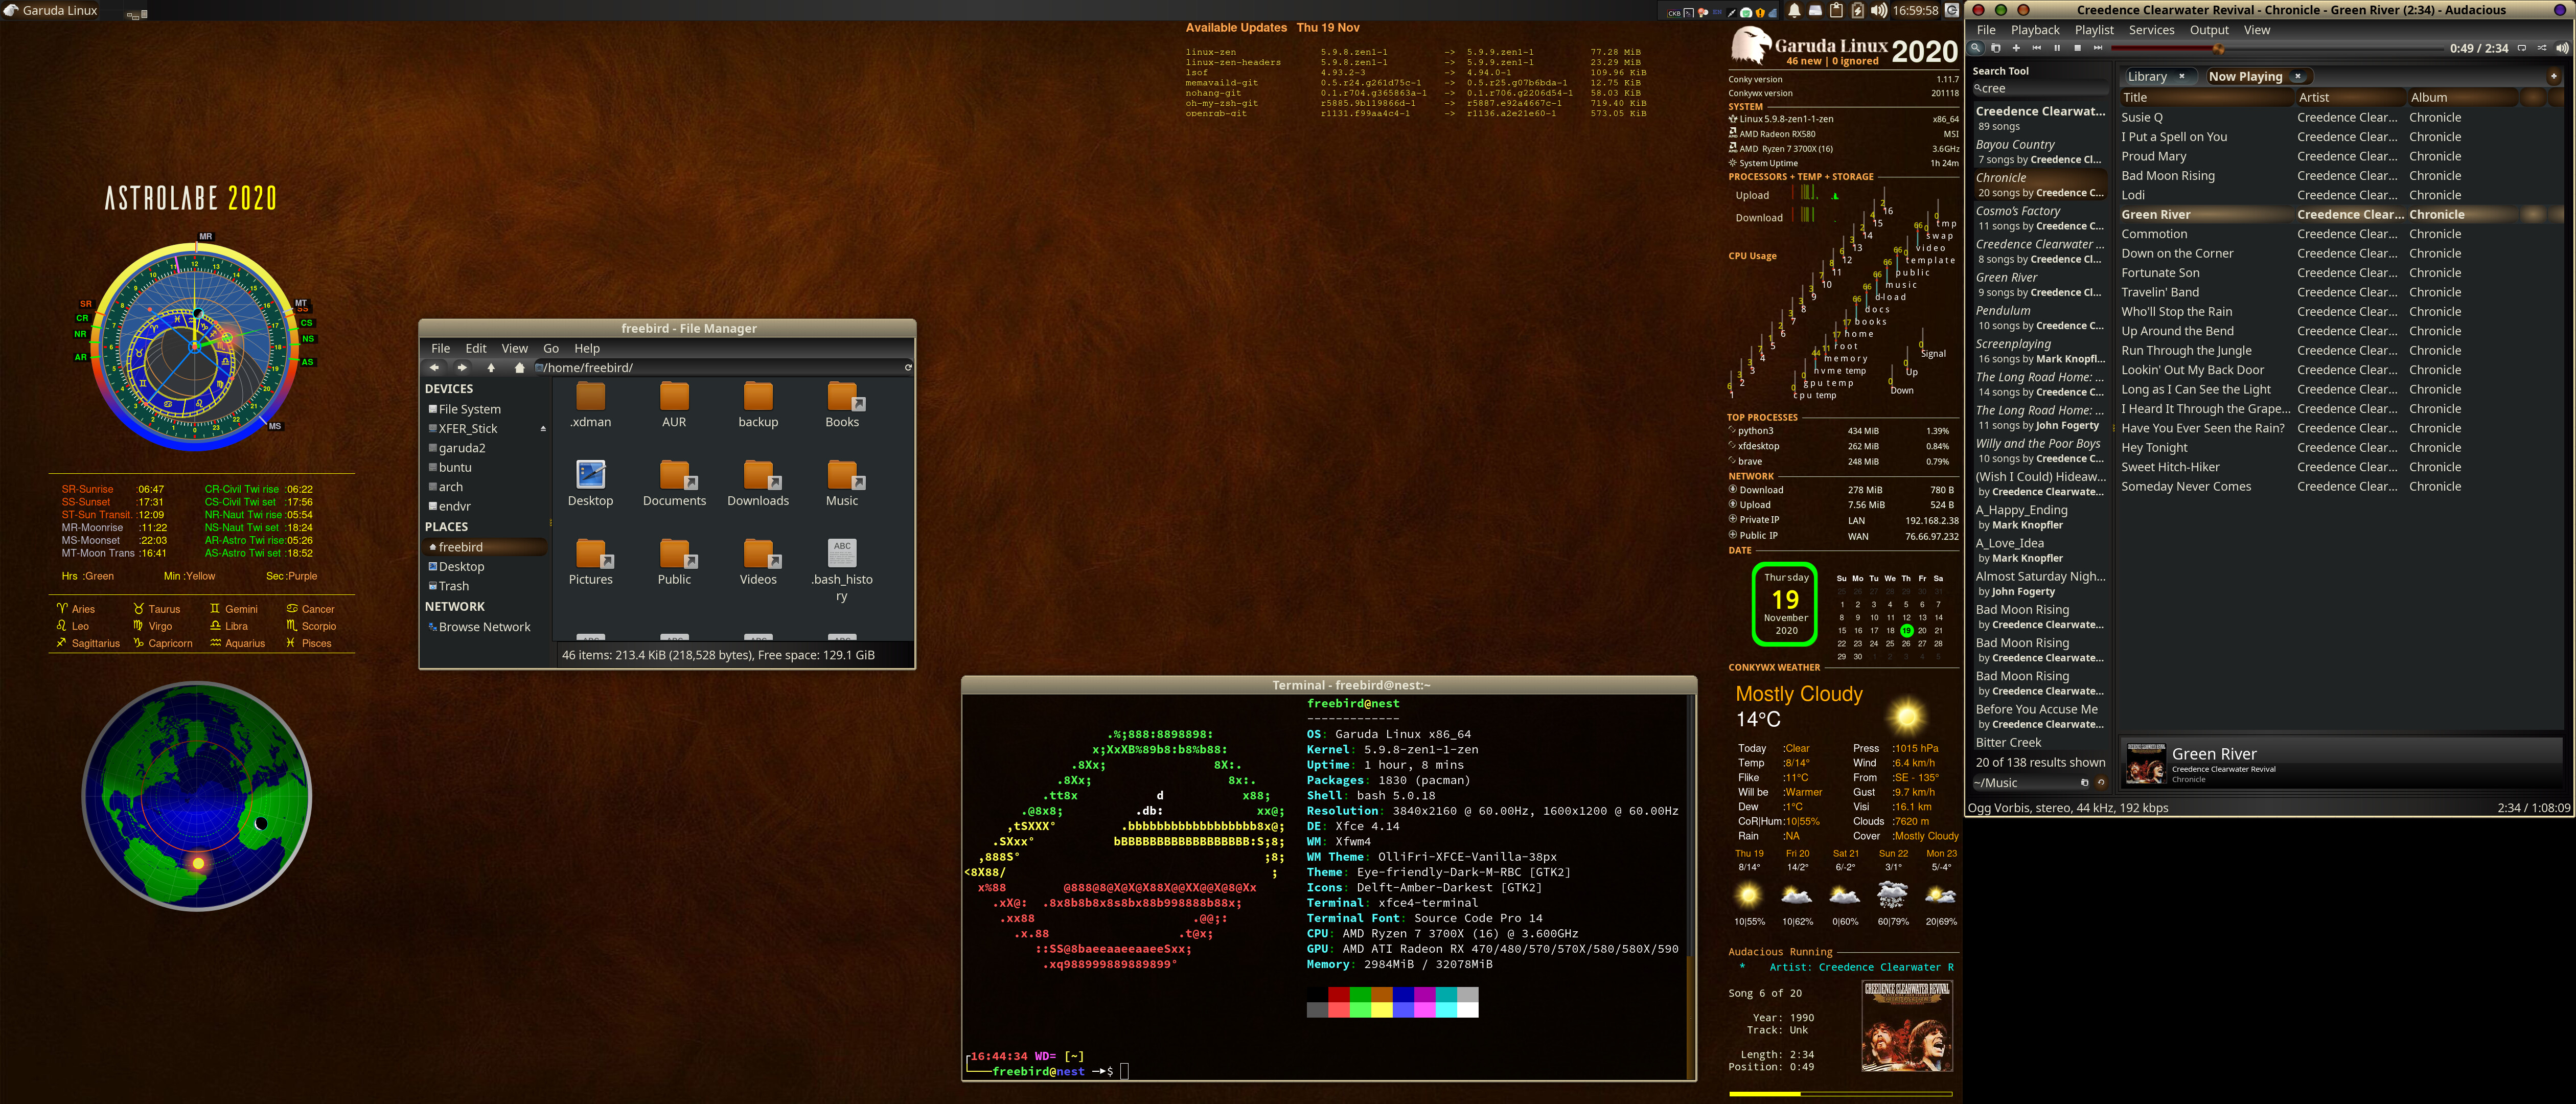Click the Open Files icon in Audacious toolbar
This screenshot has height=1104, width=2576.
1995,48
